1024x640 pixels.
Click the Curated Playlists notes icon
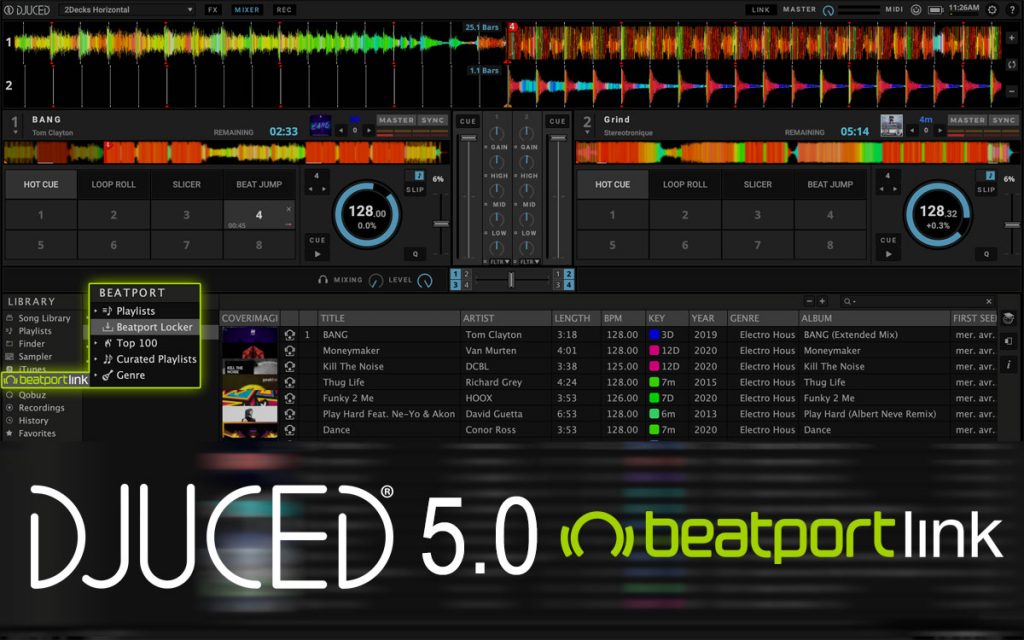tap(109, 359)
